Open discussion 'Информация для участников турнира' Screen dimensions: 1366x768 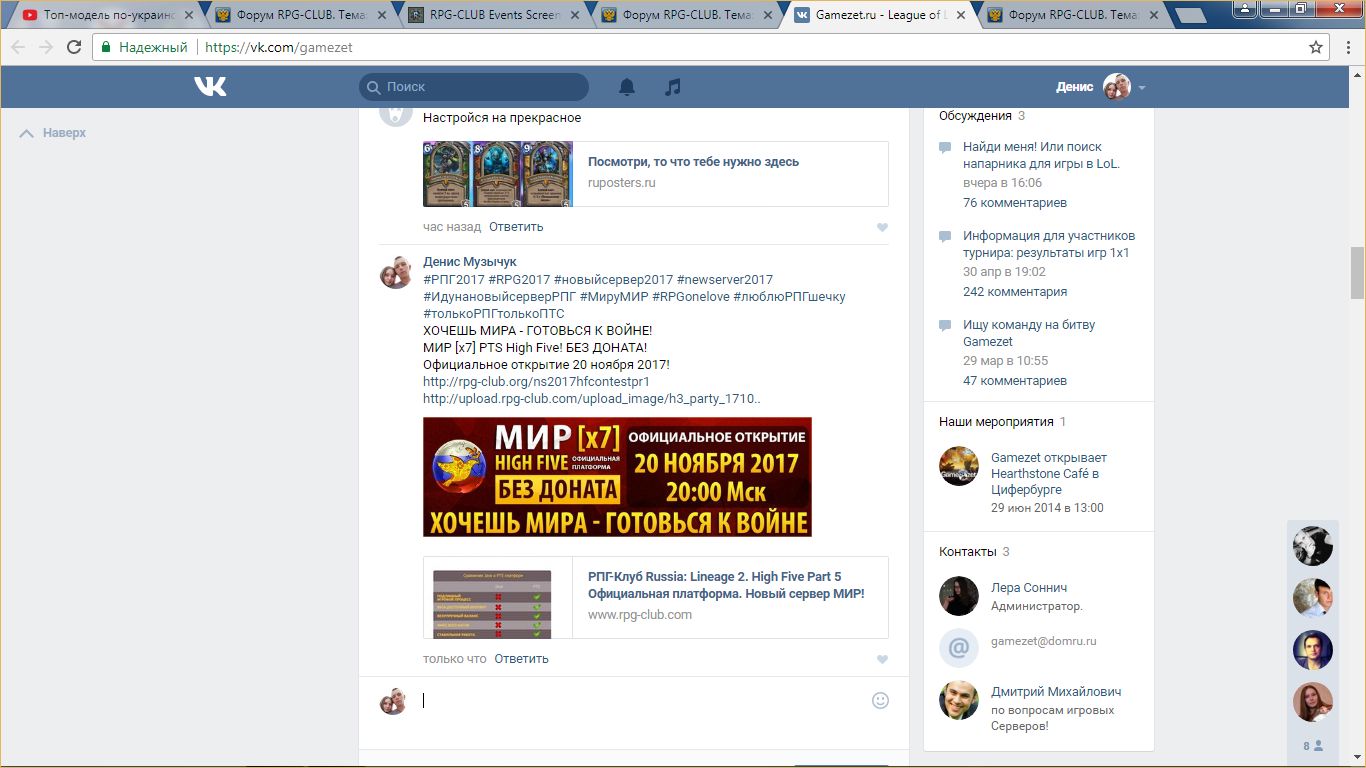click(x=1049, y=244)
